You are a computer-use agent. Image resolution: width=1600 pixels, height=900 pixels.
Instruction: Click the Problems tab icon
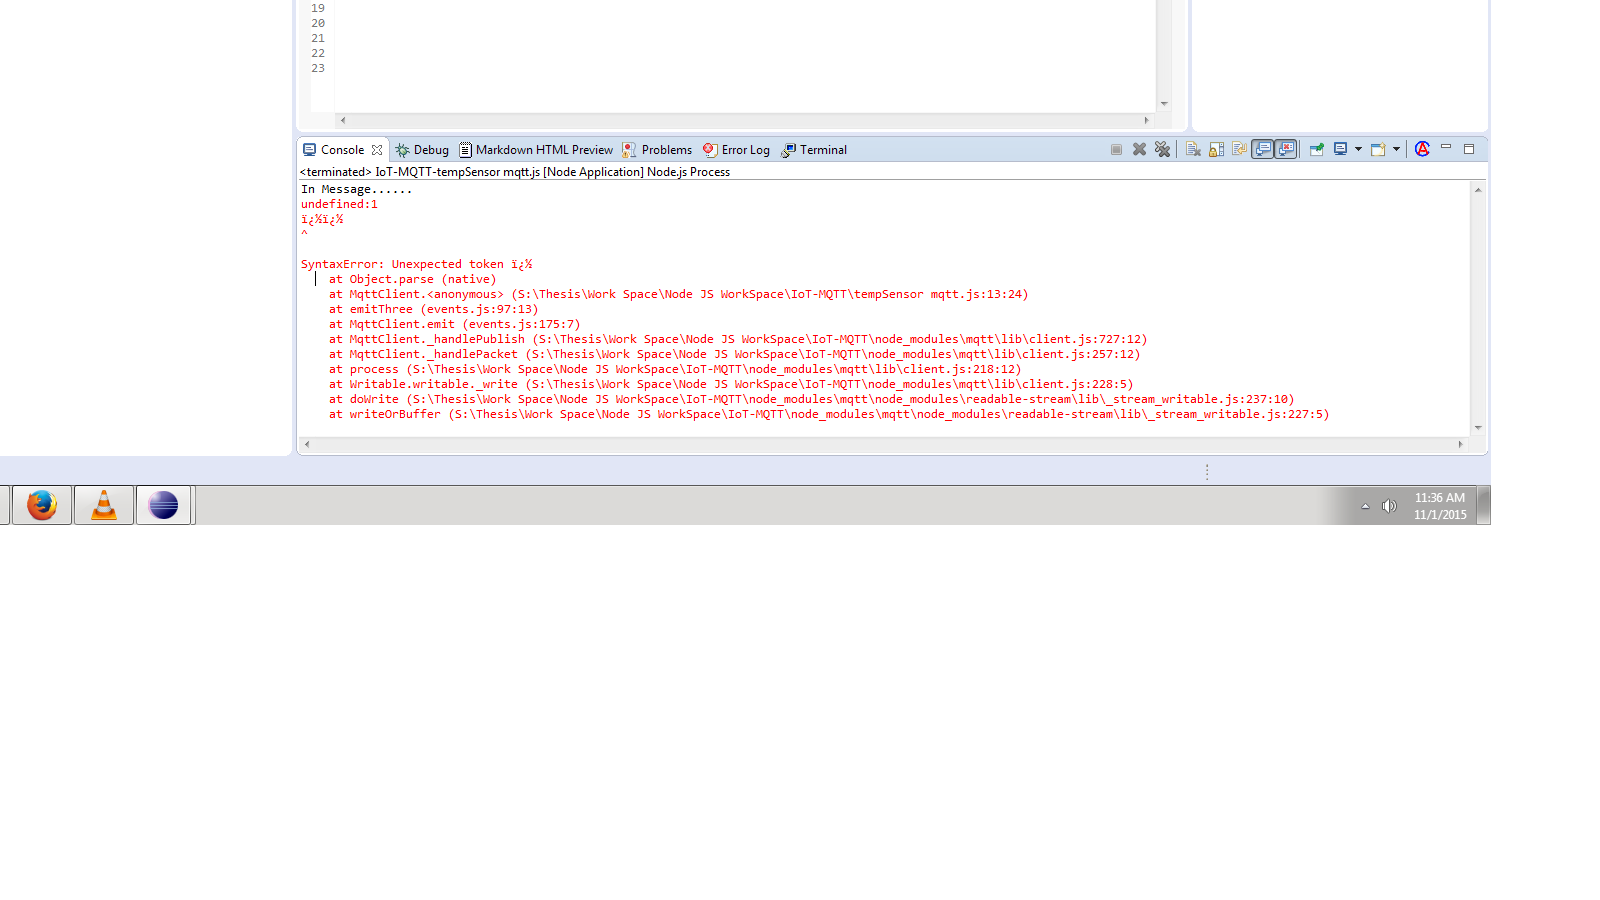pyautogui.click(x=629, y=150)
